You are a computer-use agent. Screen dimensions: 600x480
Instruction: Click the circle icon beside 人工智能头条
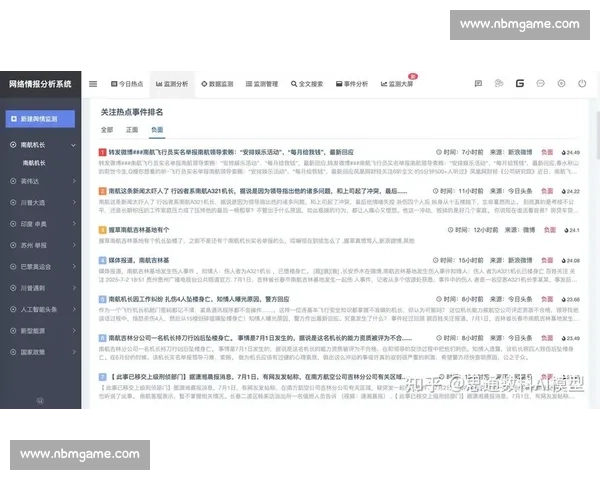[x=13, y=309]
